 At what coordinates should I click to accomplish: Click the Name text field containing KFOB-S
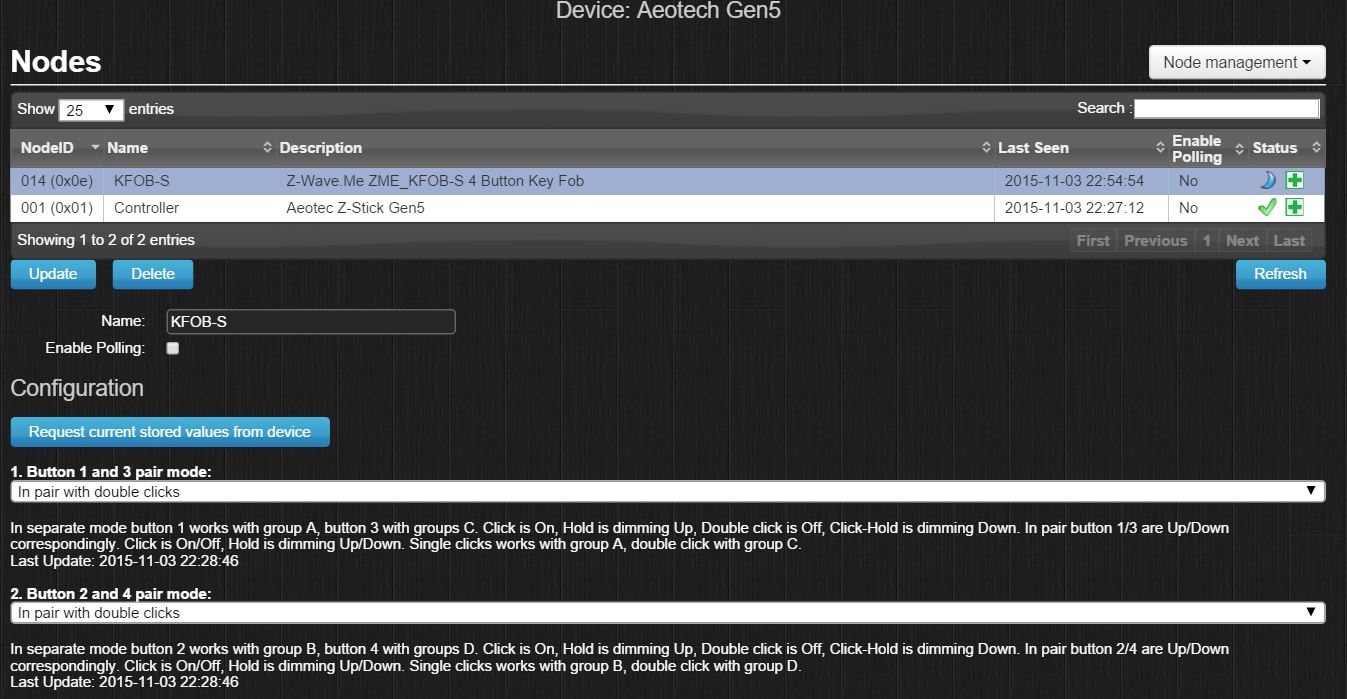point(310,322)
